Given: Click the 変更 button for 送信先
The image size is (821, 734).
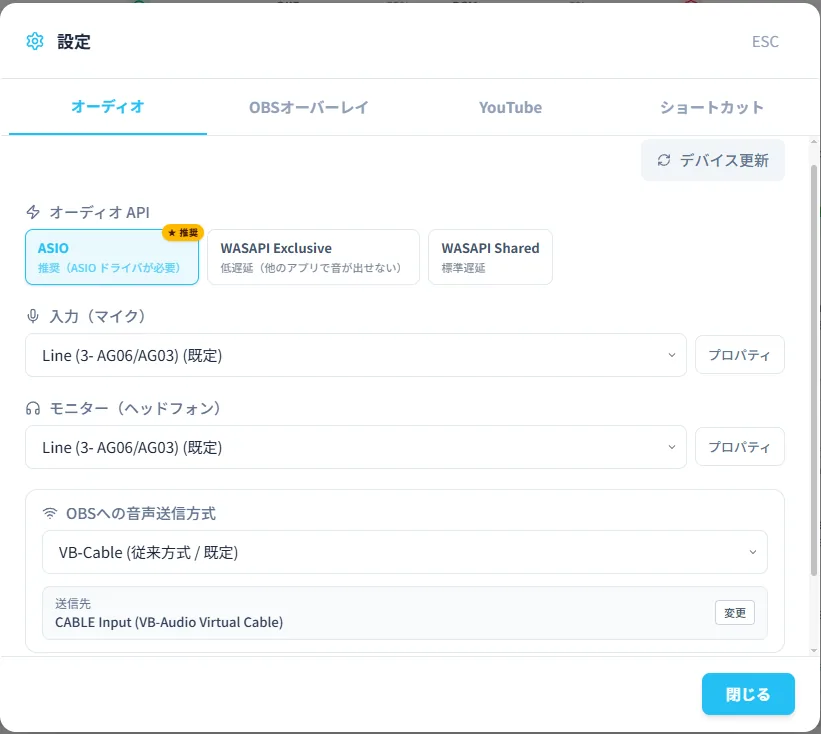Looking at the screenshot, I should (x=735, y=613).
